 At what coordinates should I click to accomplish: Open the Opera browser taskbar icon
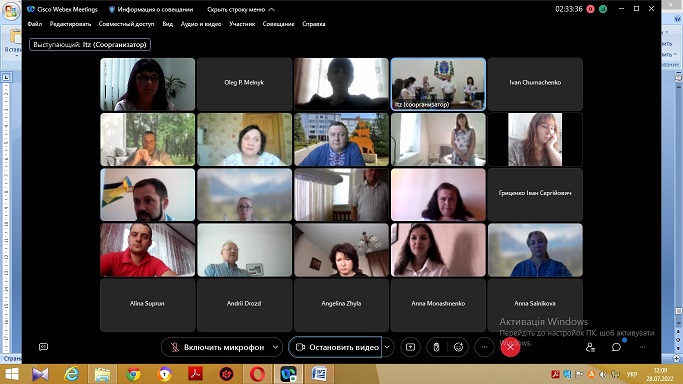click(x=257, y=374)
